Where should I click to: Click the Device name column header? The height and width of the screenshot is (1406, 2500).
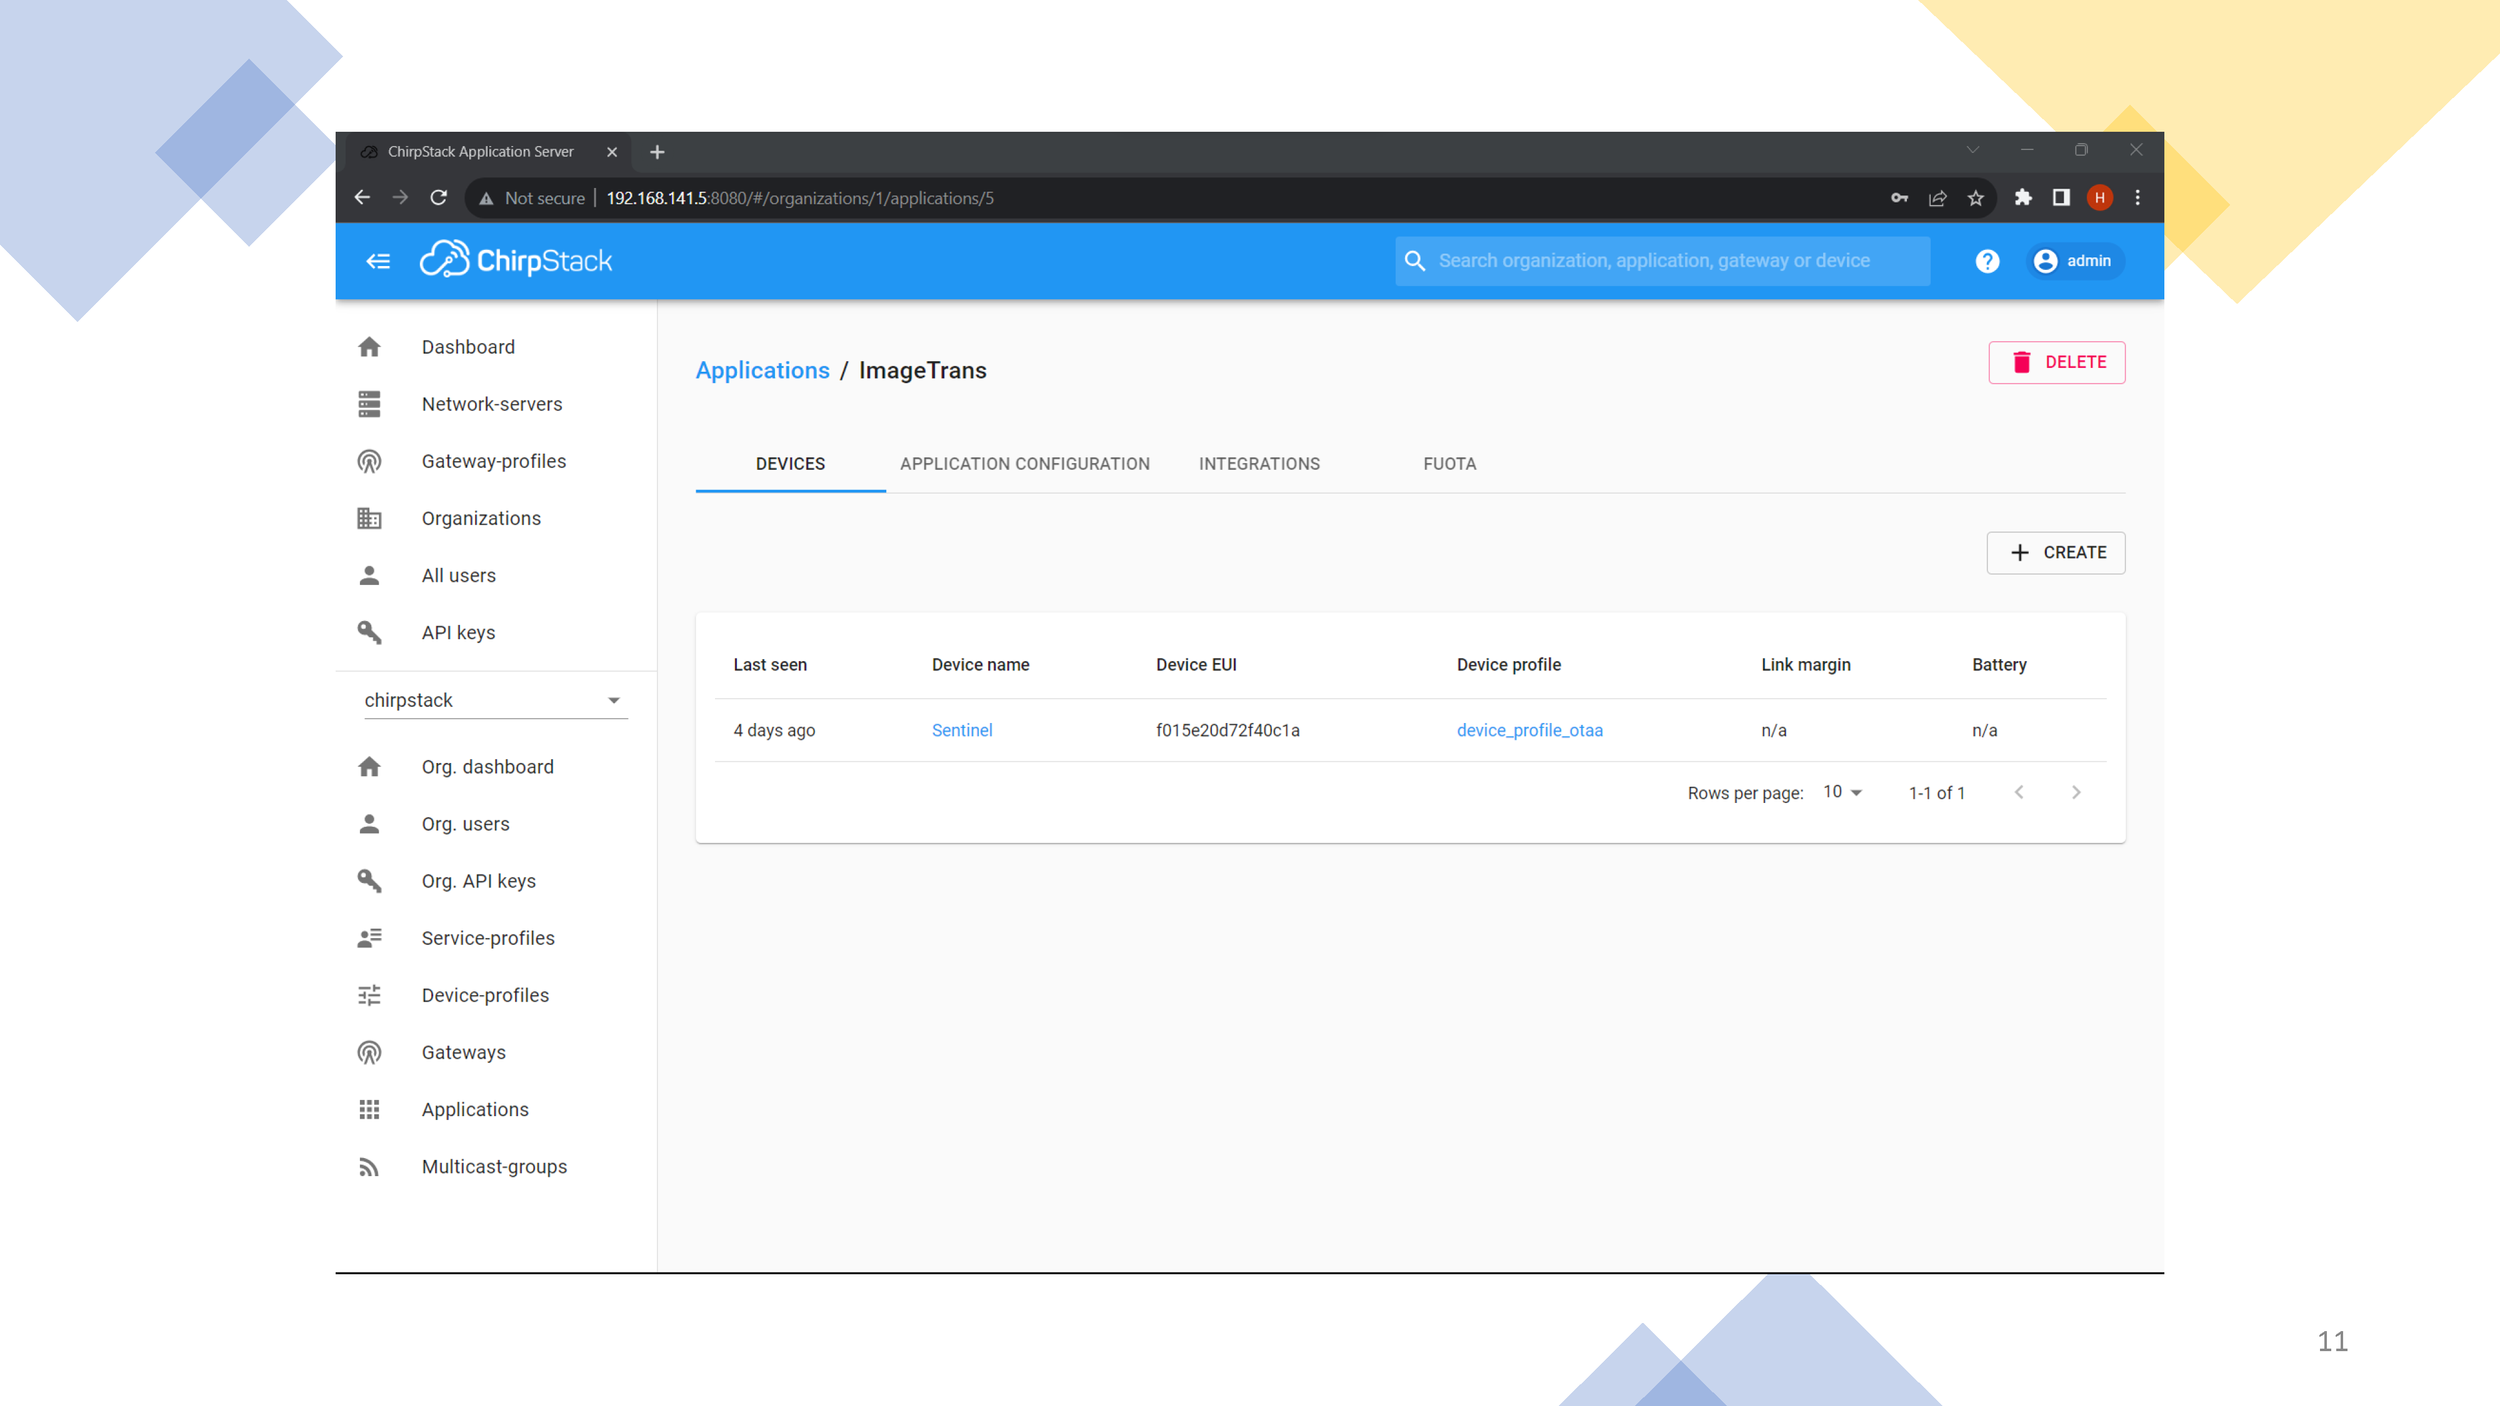point(980,665)
